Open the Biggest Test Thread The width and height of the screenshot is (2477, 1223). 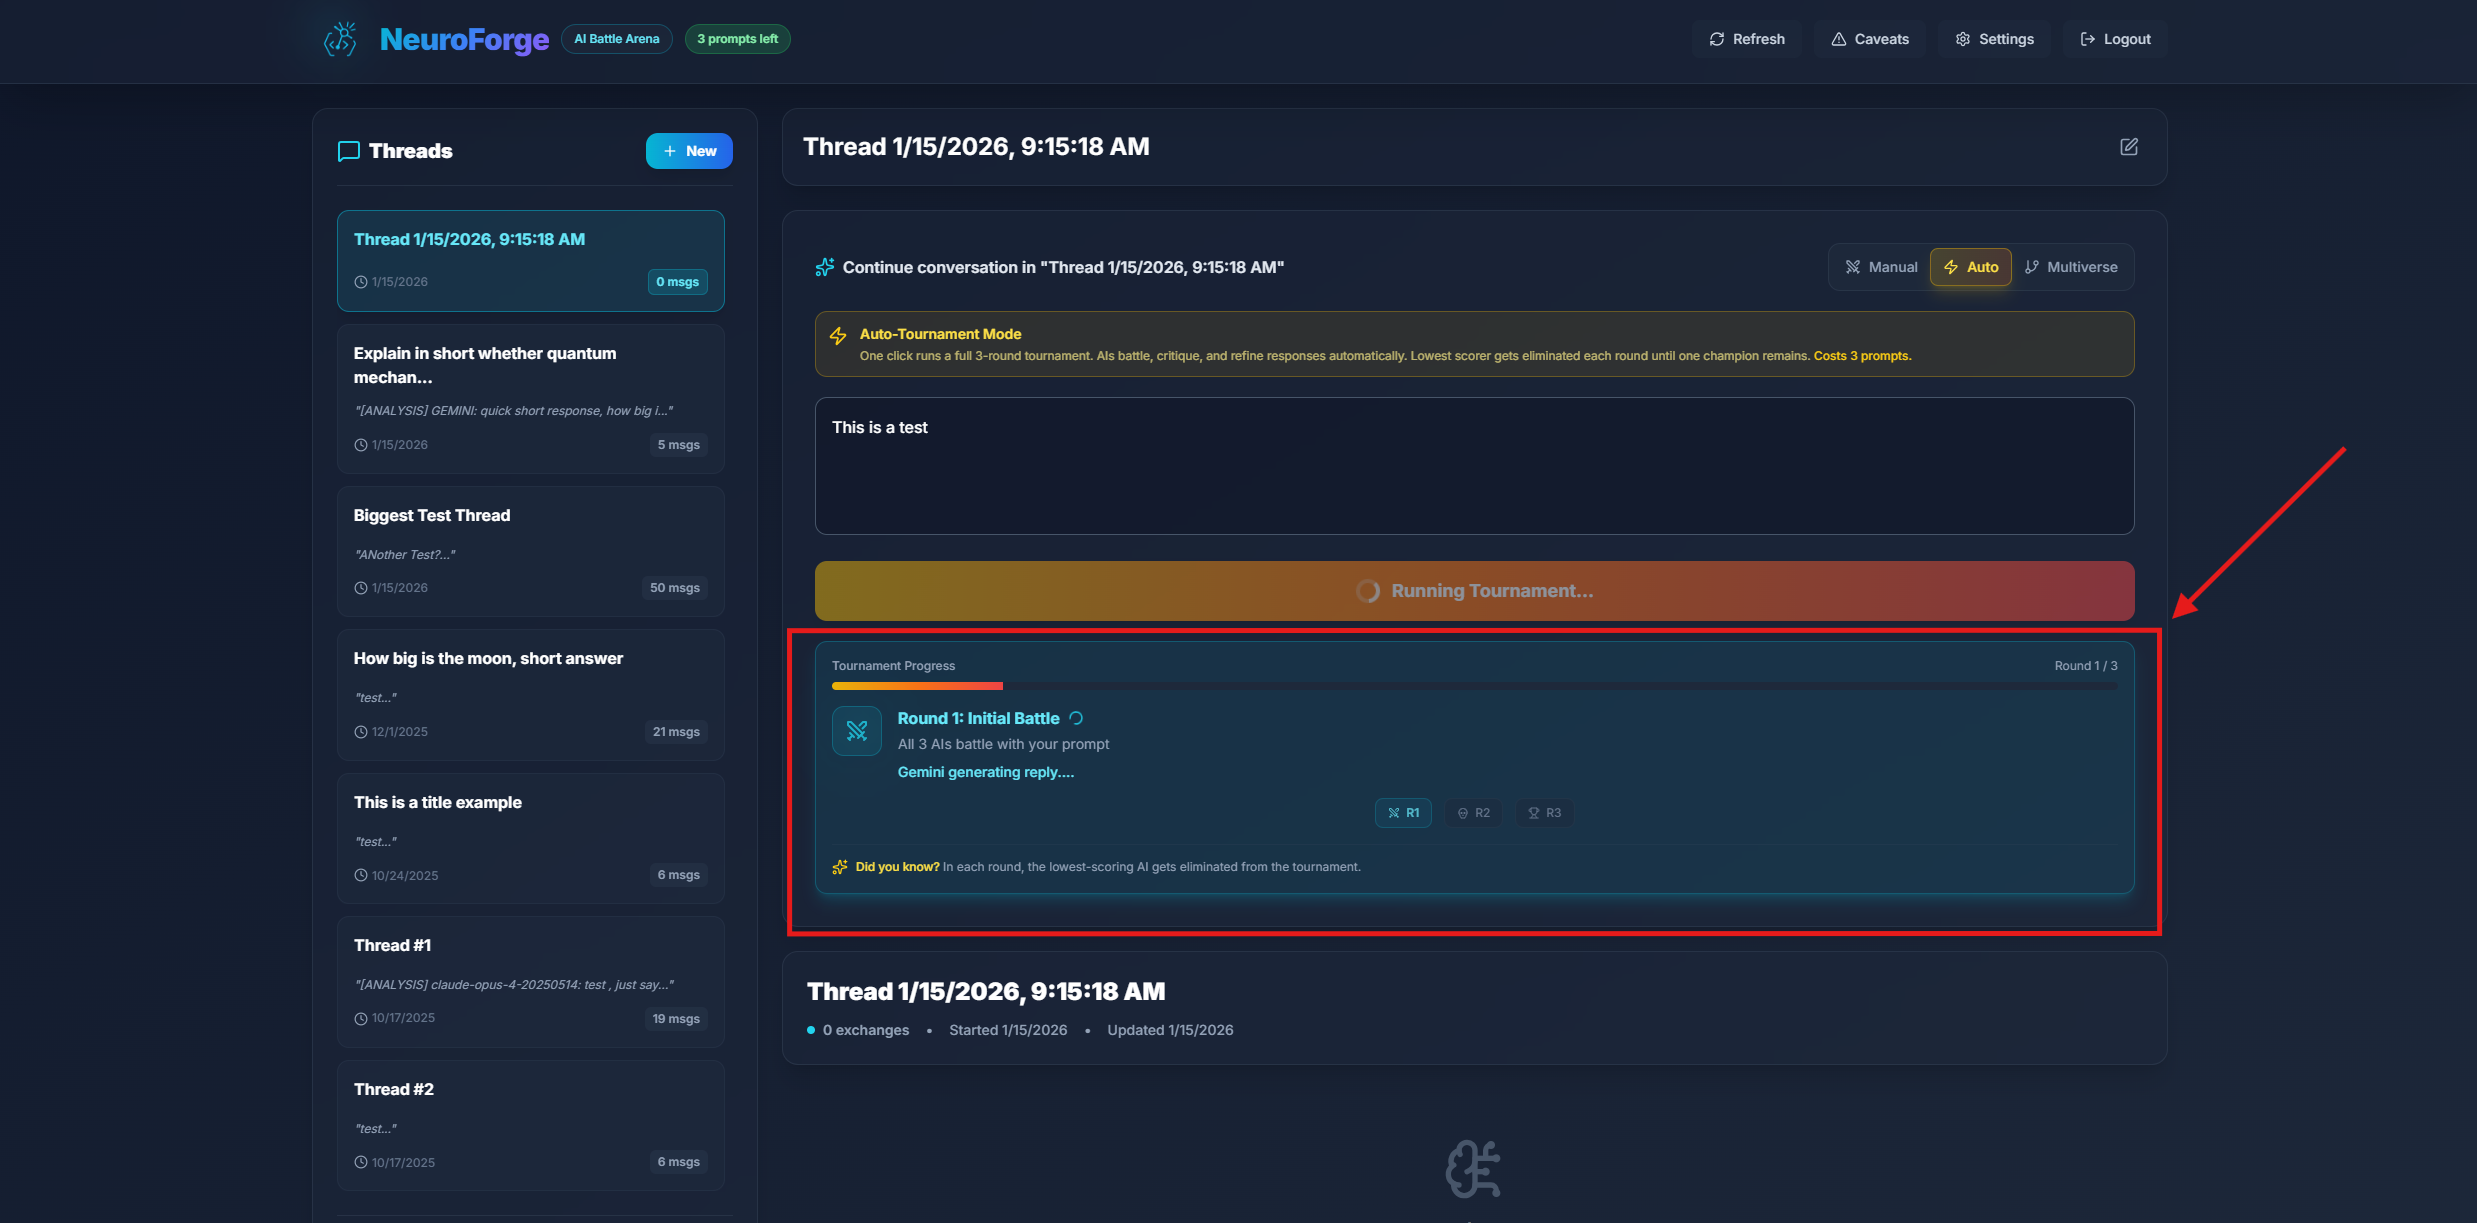point(530,551)
